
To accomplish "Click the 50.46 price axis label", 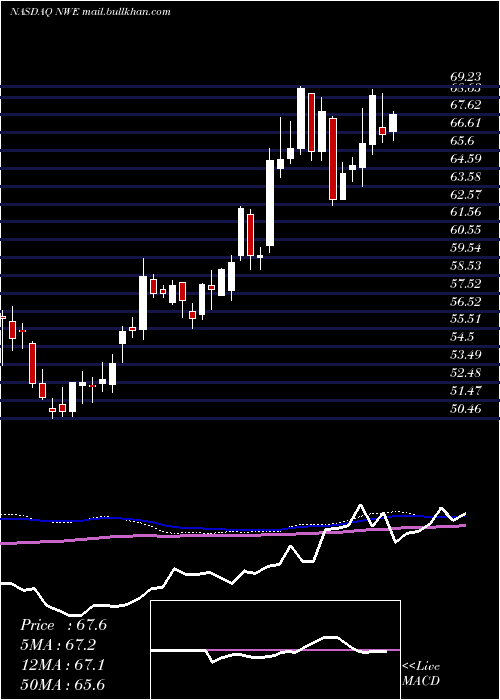I will coord(466,408).
